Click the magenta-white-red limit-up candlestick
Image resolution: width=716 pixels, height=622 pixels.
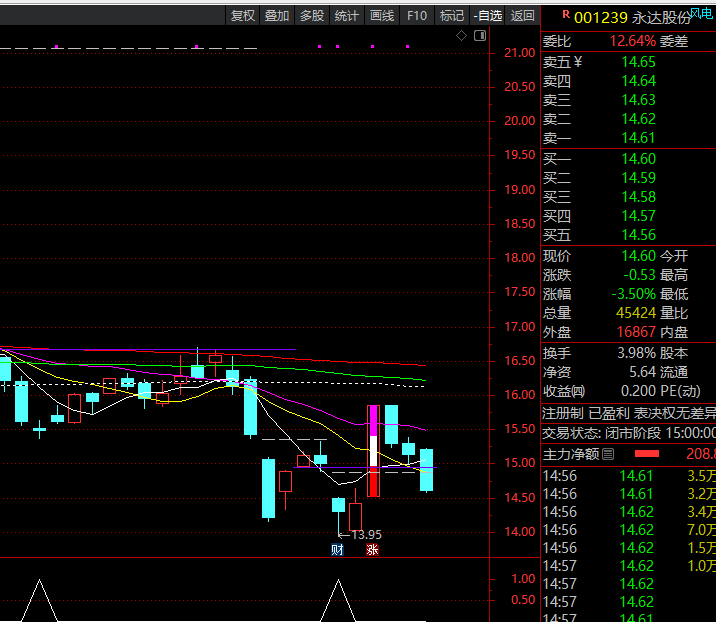374,451
